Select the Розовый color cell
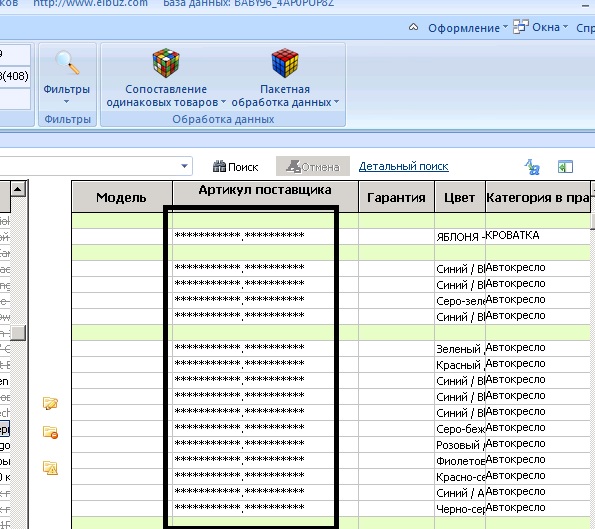 coord(460,444)
